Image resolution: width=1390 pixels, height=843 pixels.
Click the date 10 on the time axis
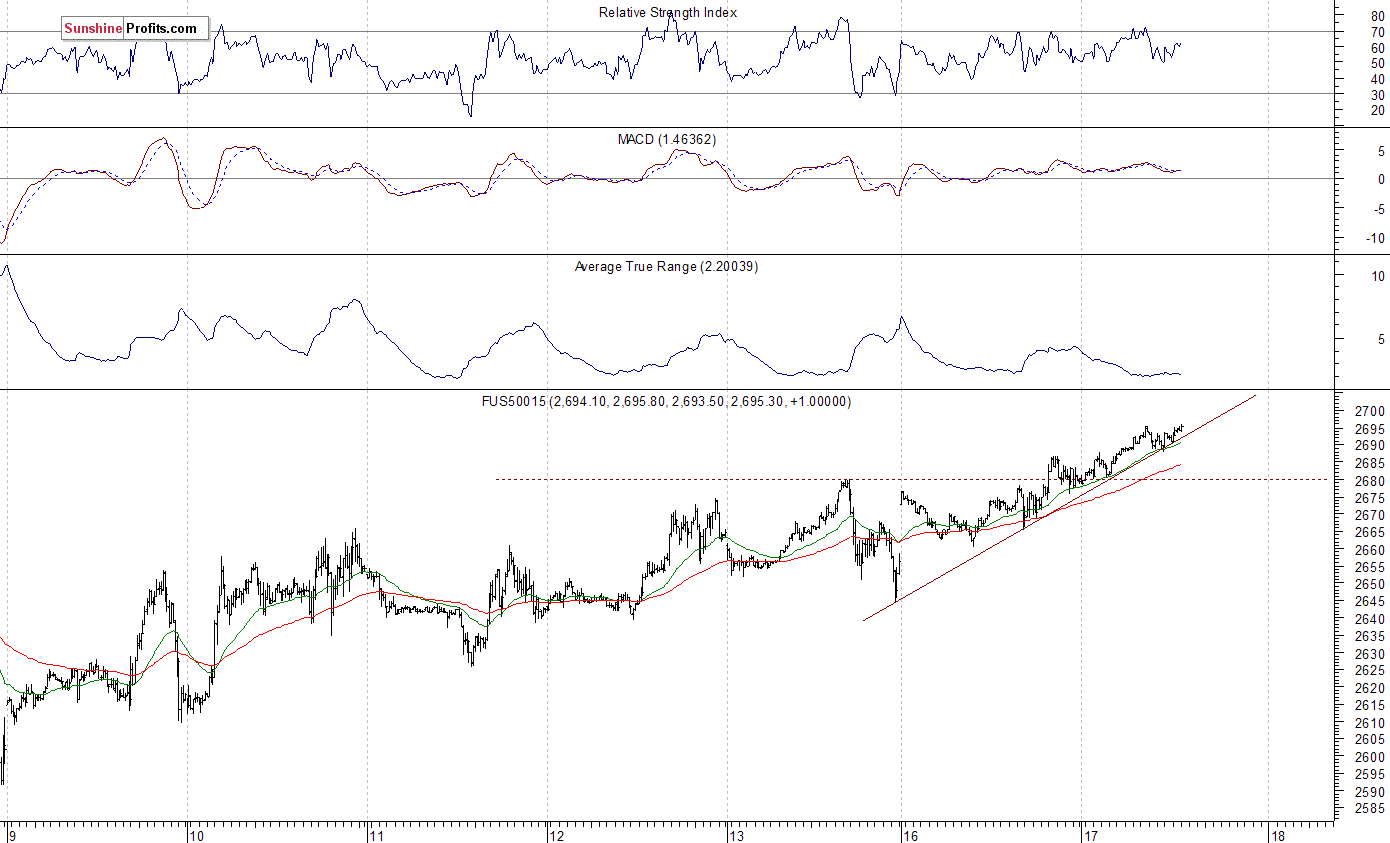[197, 835]
